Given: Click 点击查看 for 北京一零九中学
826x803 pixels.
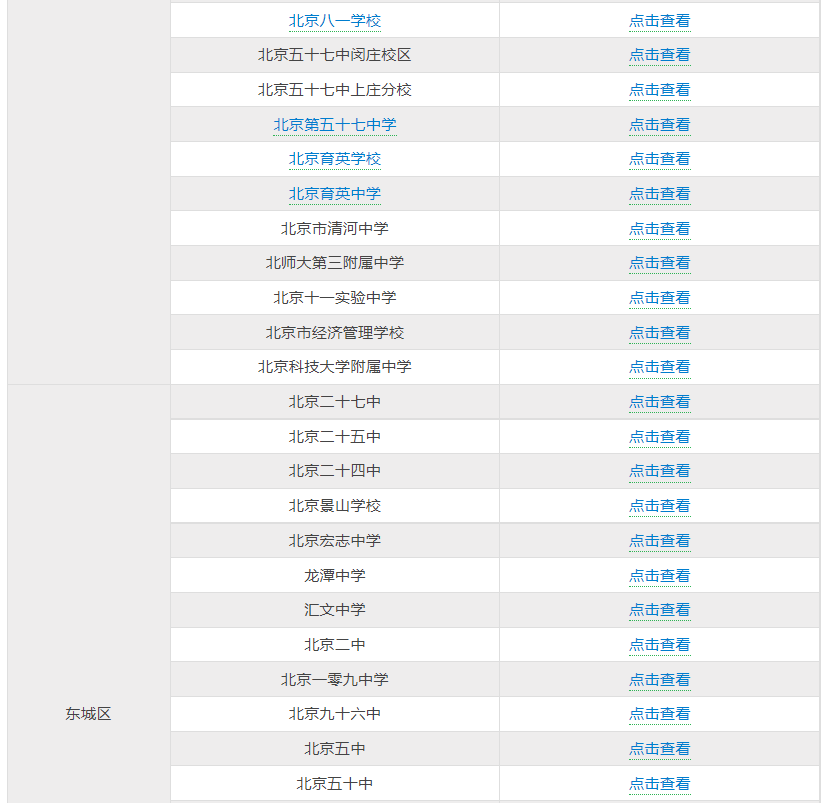Looking at the screenshot, I should [660, 680].
